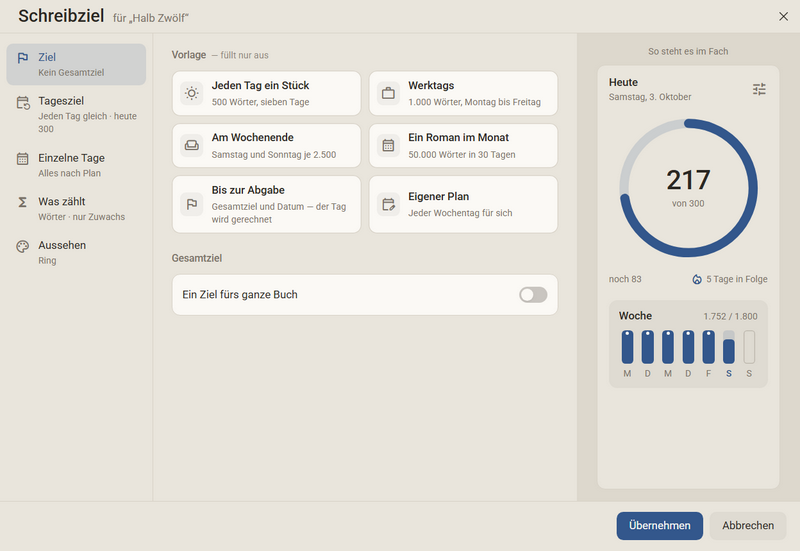This screenshot has width=800, height=551.
Task: Open the Was zählt section
Action: (76, 209)
